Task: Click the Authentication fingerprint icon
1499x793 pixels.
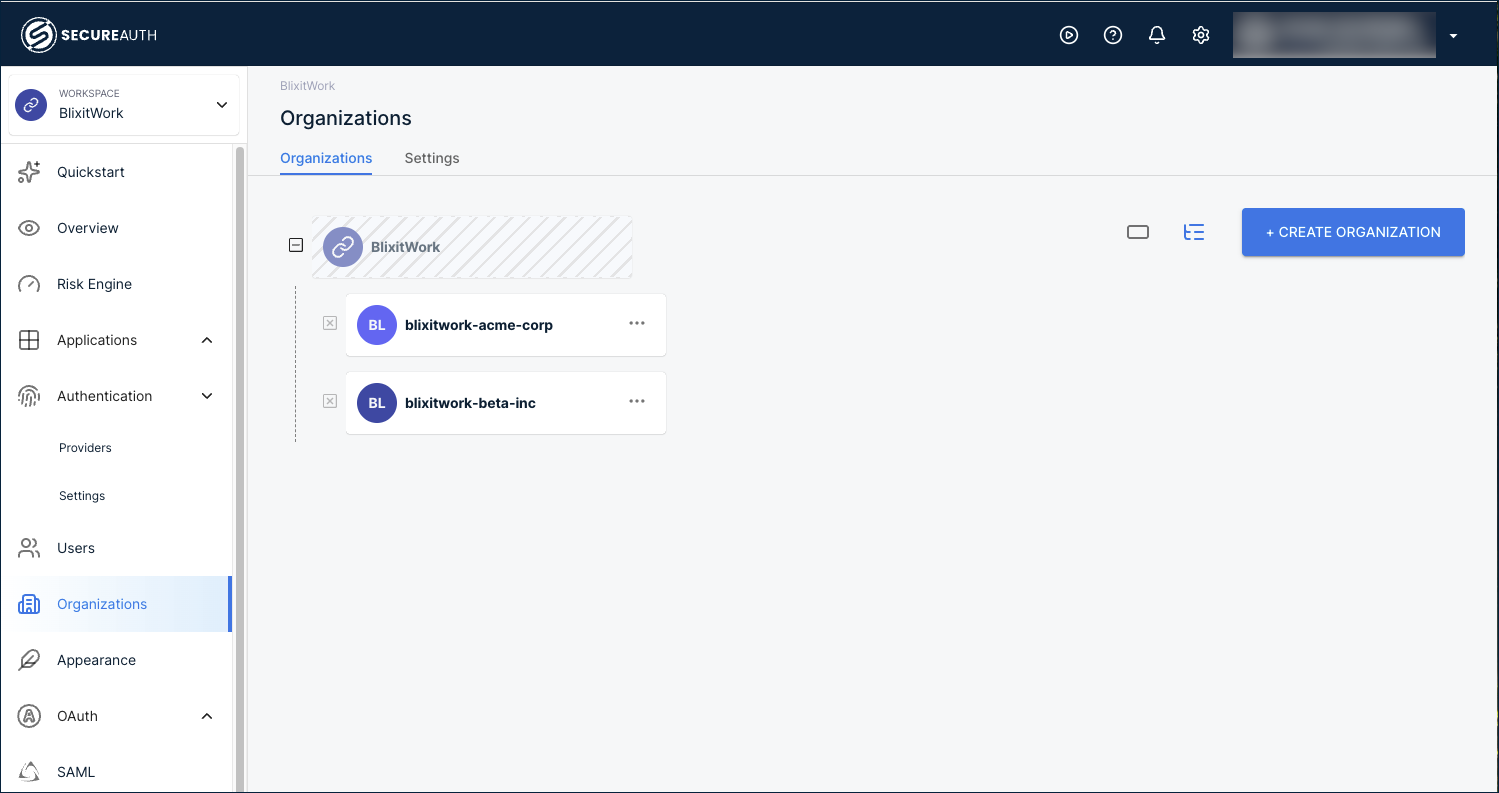Action: [x=29, y=396]
